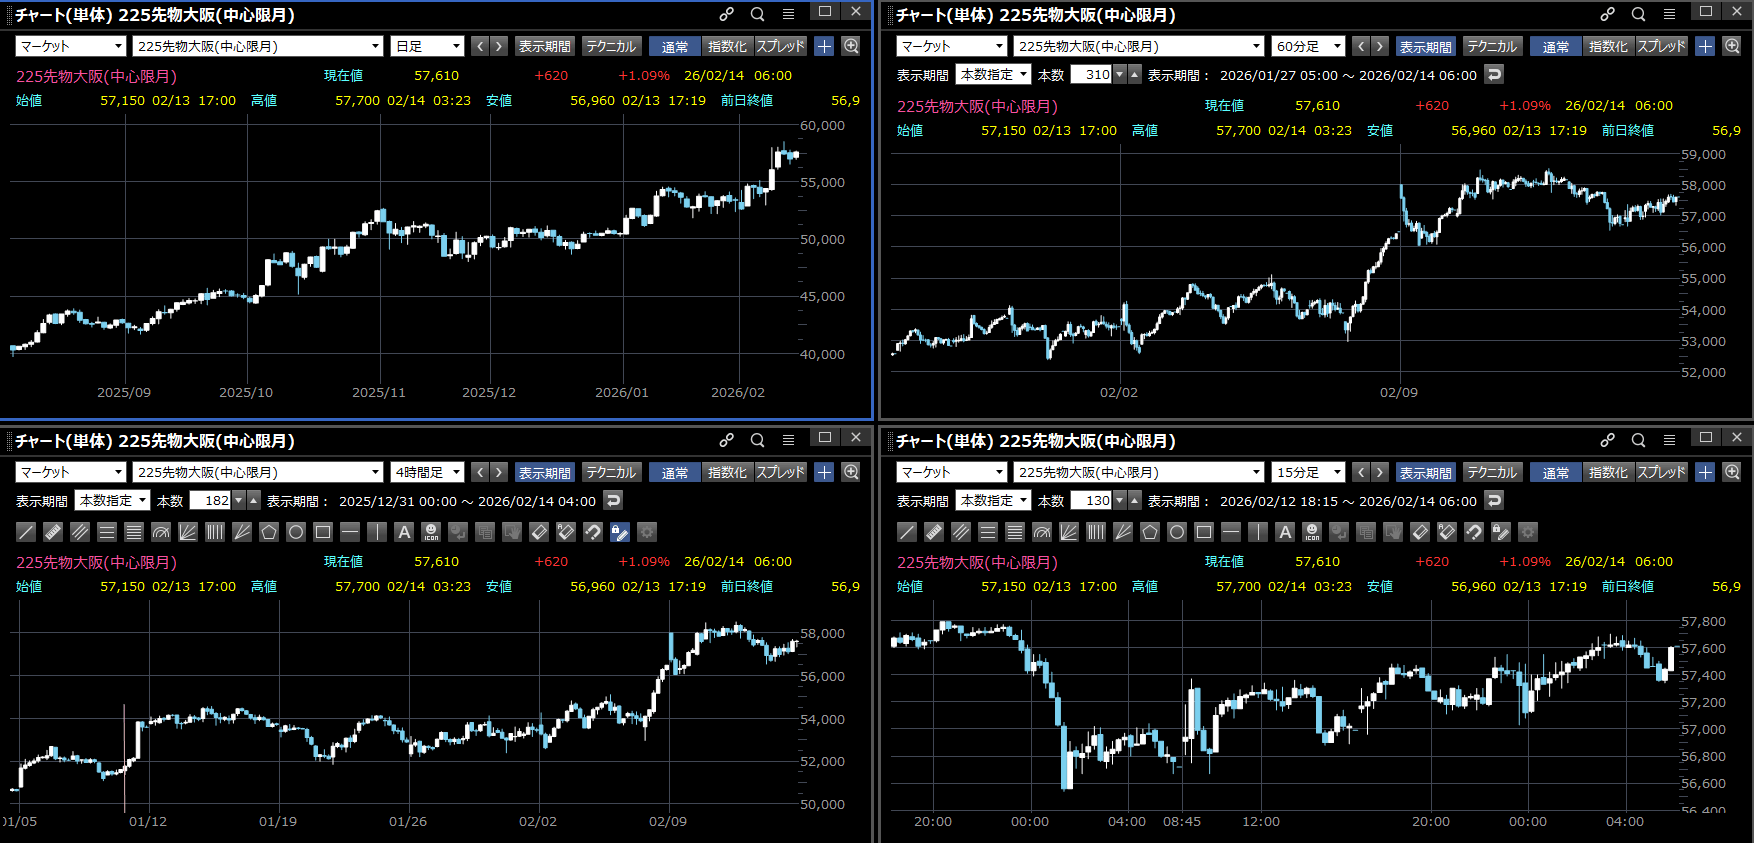This screenshot has height=843, width=1754.
Task: Toggle 指数化 mode in top-left chart
Action: [x=727, y=46]
